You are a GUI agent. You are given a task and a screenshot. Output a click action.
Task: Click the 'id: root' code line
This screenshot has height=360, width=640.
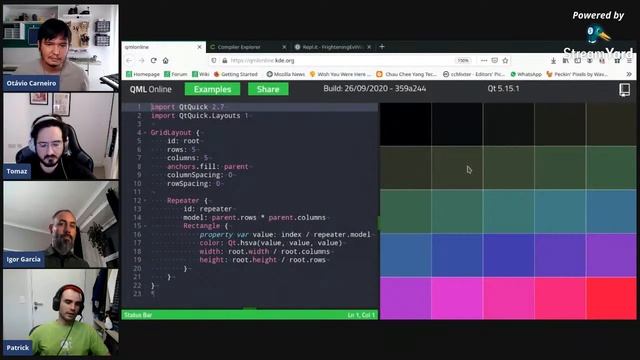point(183,141)
